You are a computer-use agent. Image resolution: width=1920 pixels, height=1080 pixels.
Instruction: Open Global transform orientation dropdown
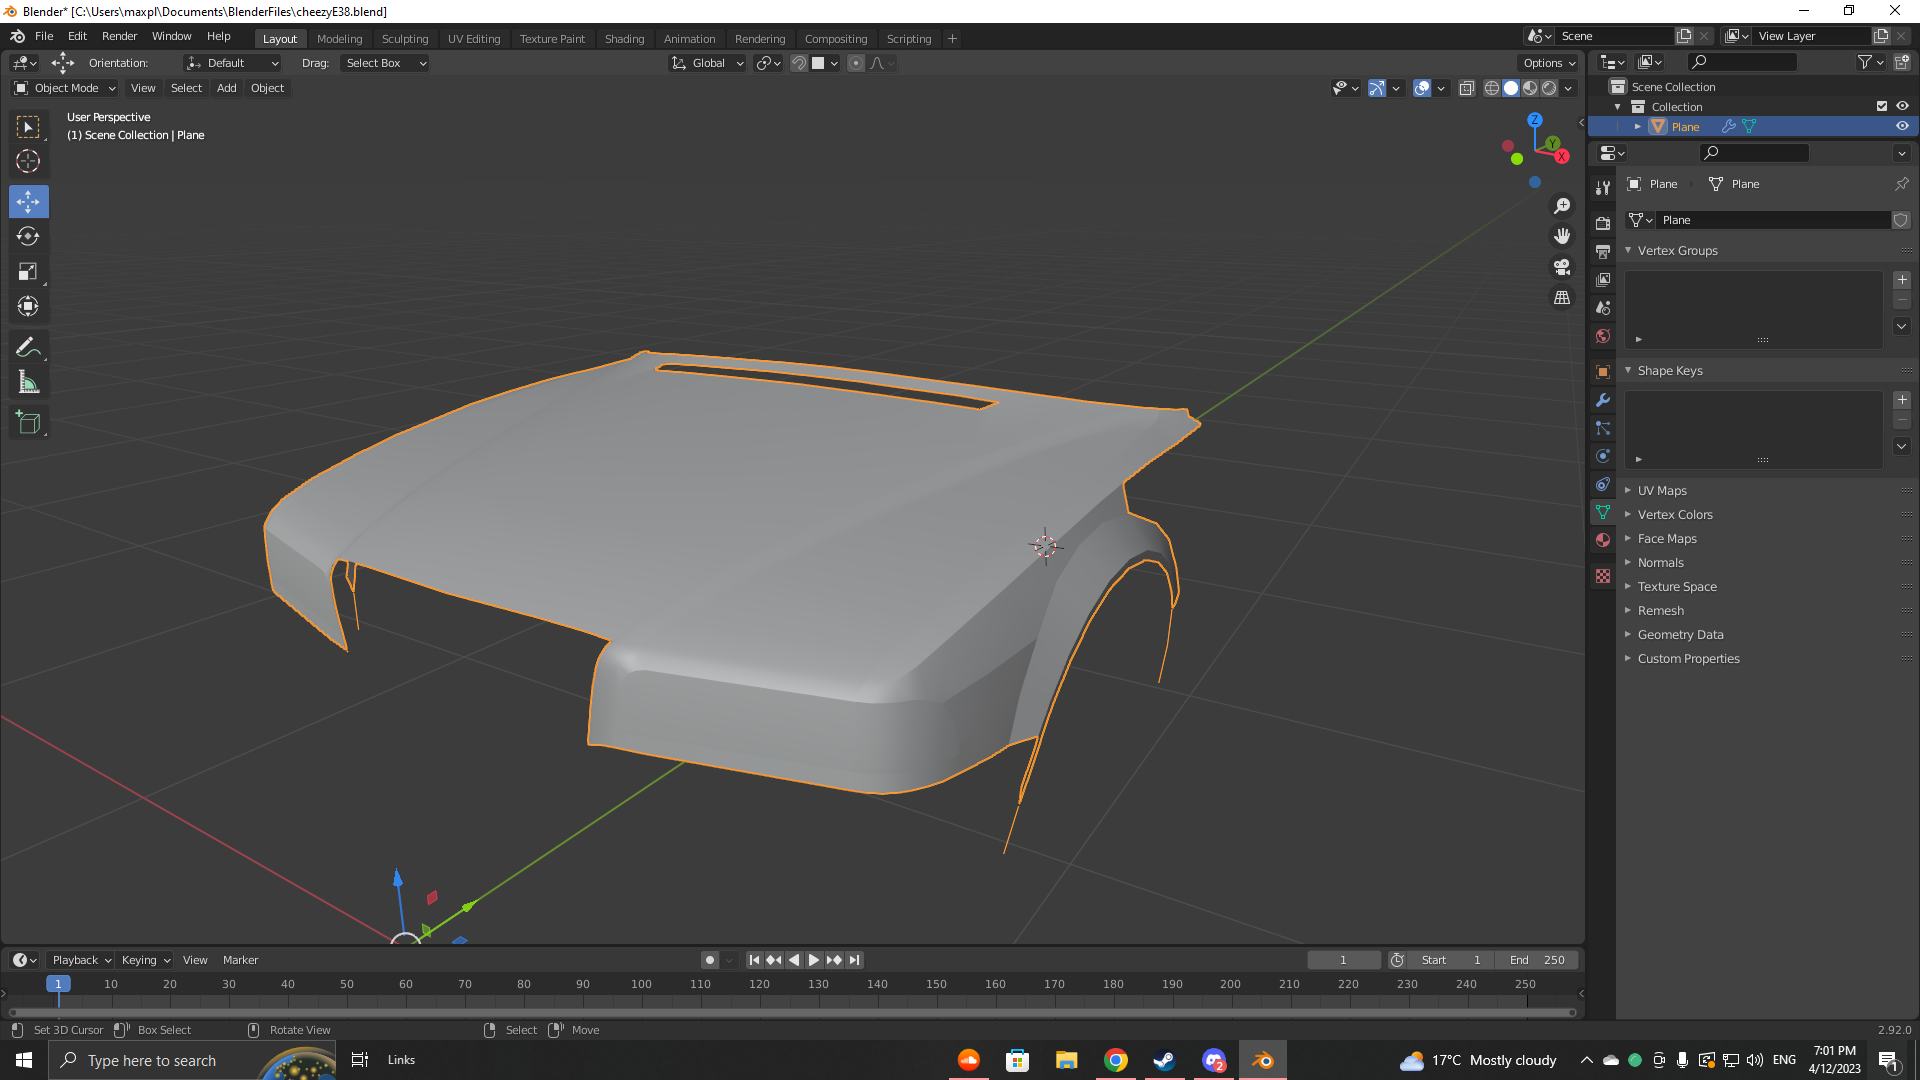pyautogui.click(x=708, y=63)
